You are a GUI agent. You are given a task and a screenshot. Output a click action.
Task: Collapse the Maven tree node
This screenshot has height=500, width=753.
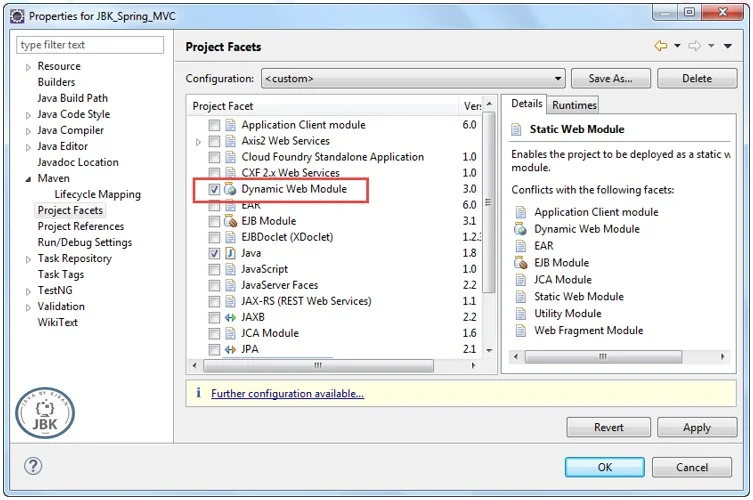(28, 179)
